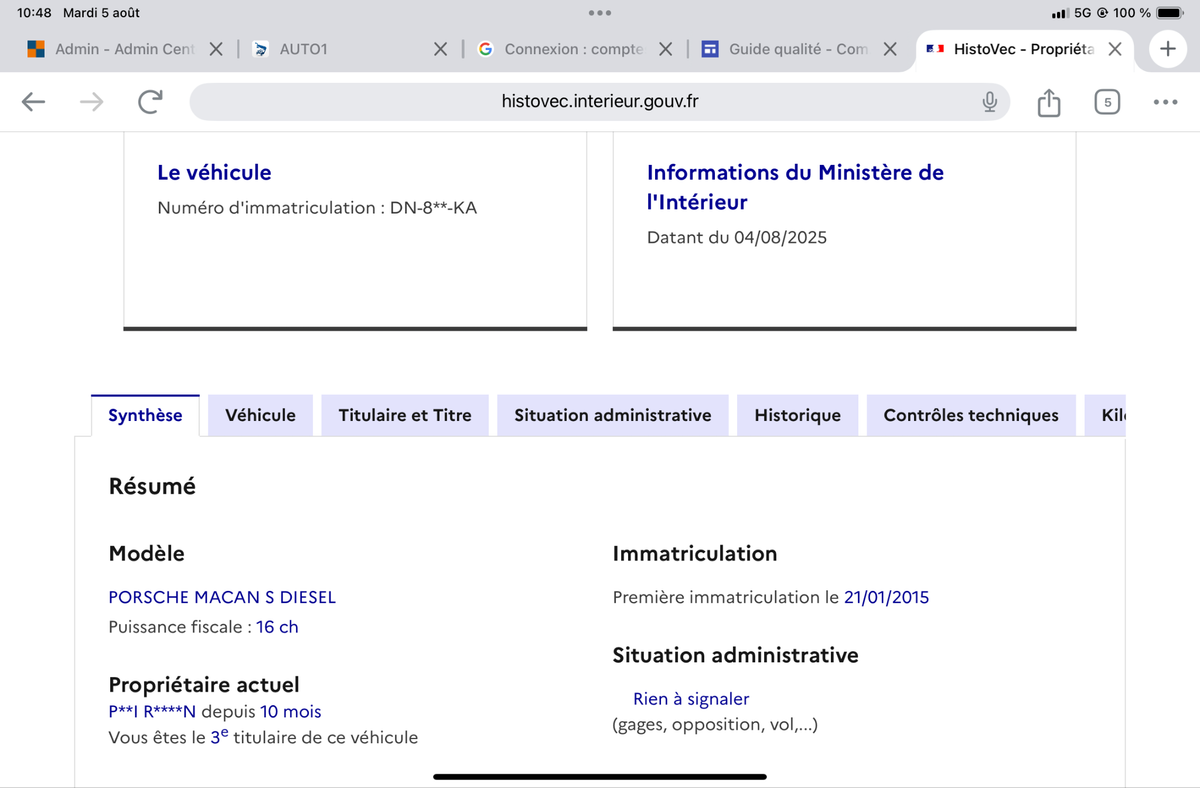This screenshot has width=1200, height=788.
Task: Open the Situation administrative tab
Action: pos(613,415)
